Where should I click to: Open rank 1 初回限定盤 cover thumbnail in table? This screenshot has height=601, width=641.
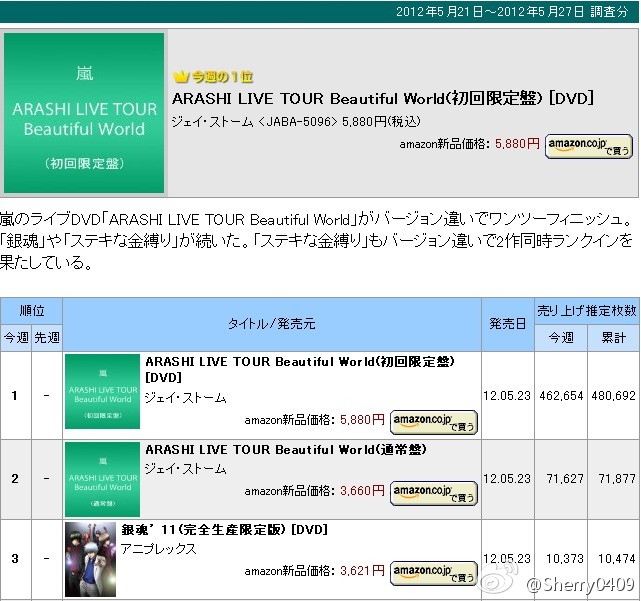pyautogui.click(x=102, y=391)
